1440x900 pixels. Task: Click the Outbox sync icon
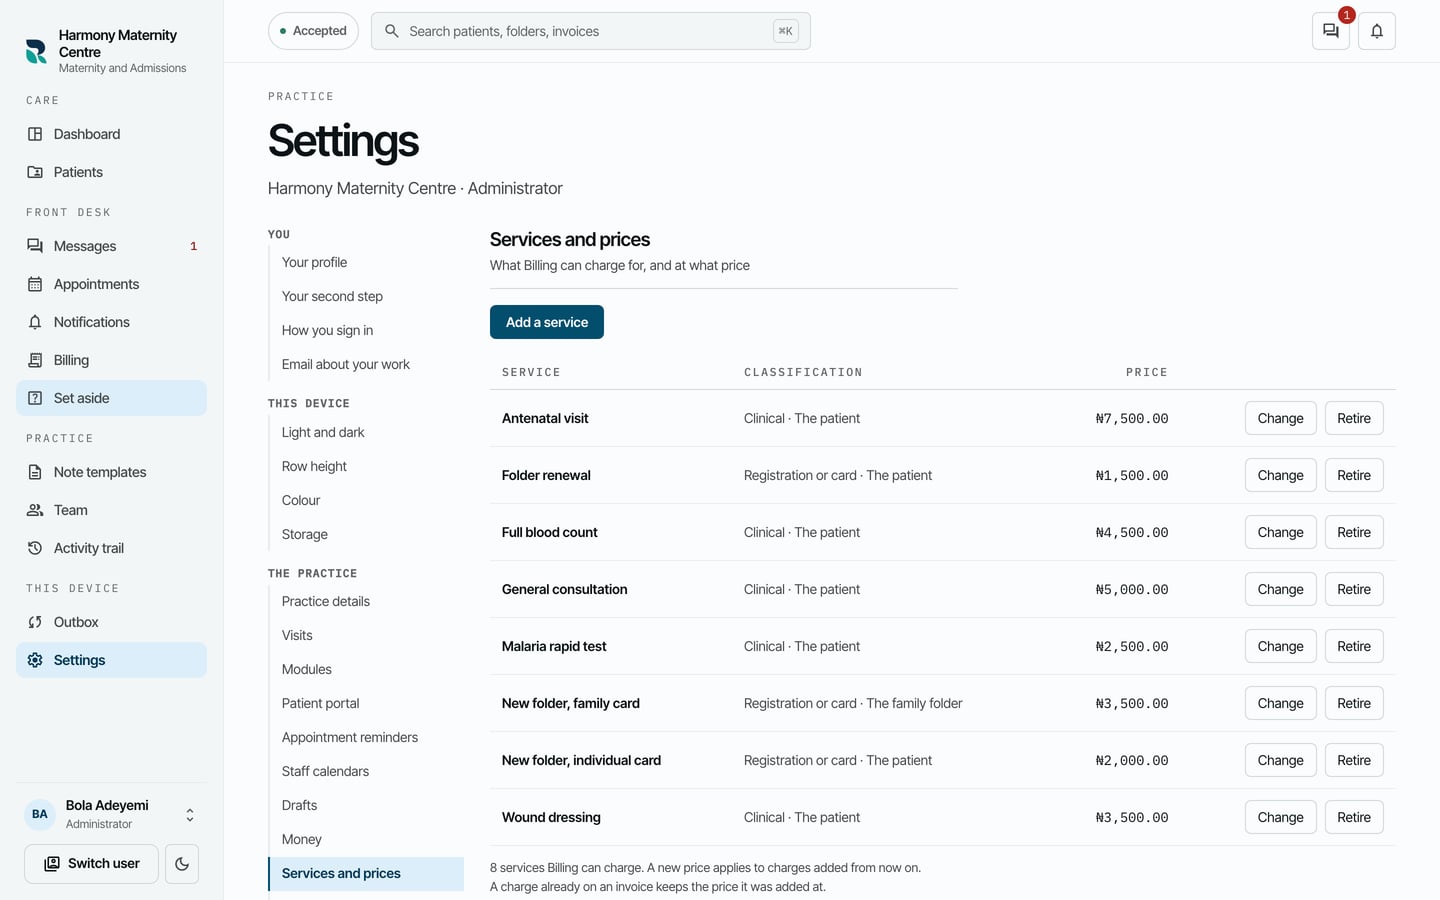[35, 622]
